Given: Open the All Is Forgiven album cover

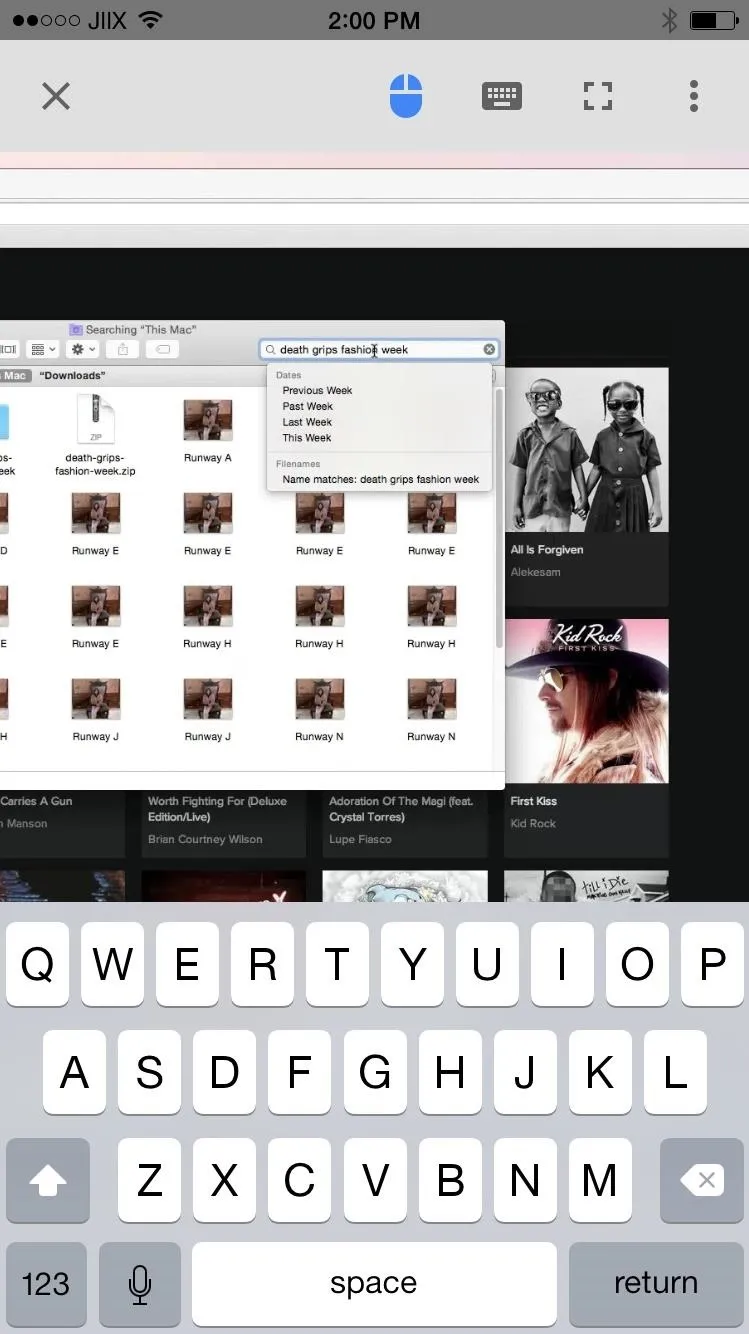Looking at the screenshot, I should coord(586,450).
